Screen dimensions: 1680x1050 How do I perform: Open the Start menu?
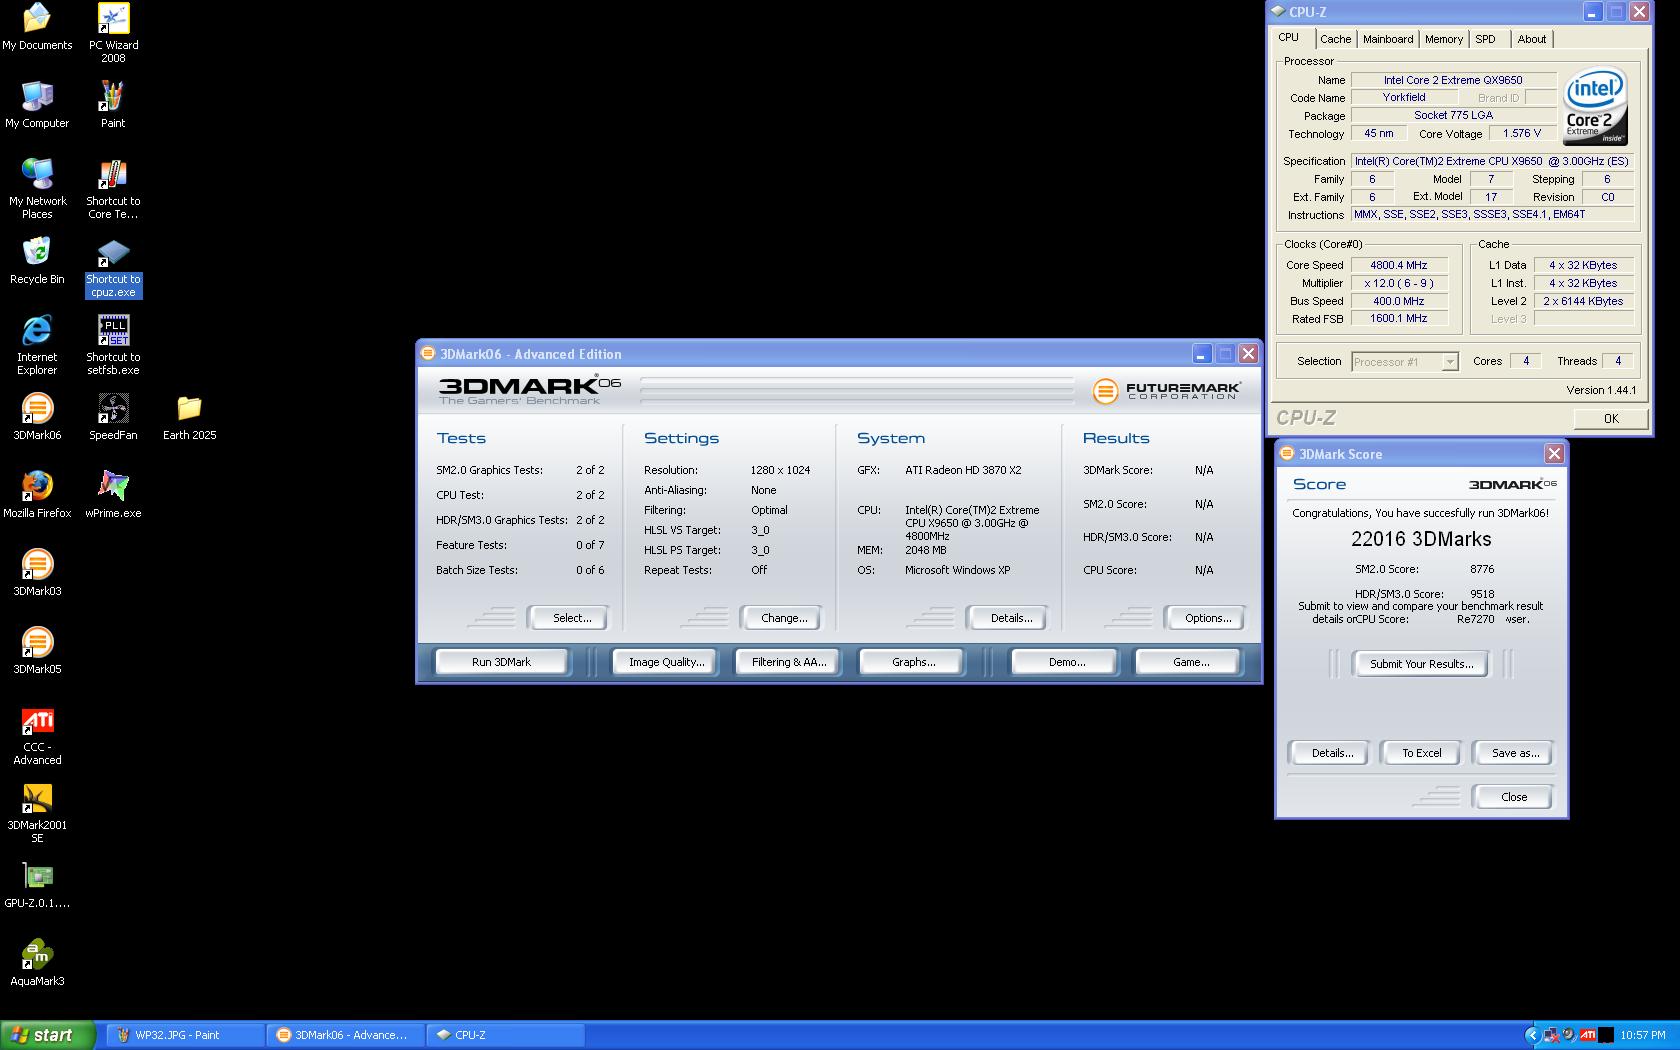tap(47, 1035)
